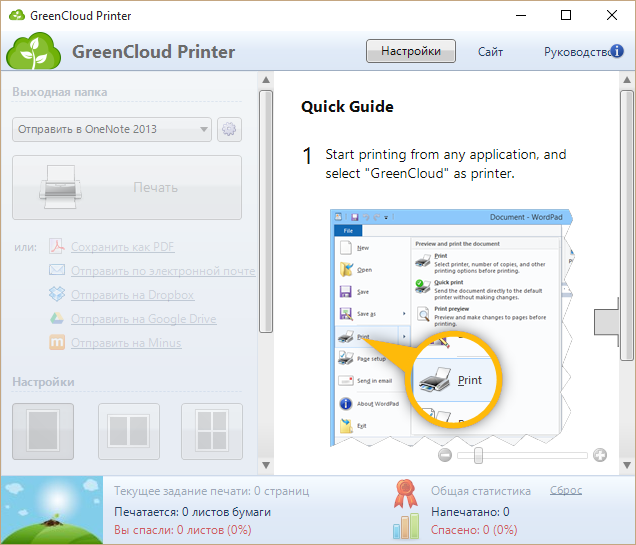The height and width of the screenshot is (545, 636).
Task: Expand the side panel handle on right edge
Action: [x=606, y=324]
